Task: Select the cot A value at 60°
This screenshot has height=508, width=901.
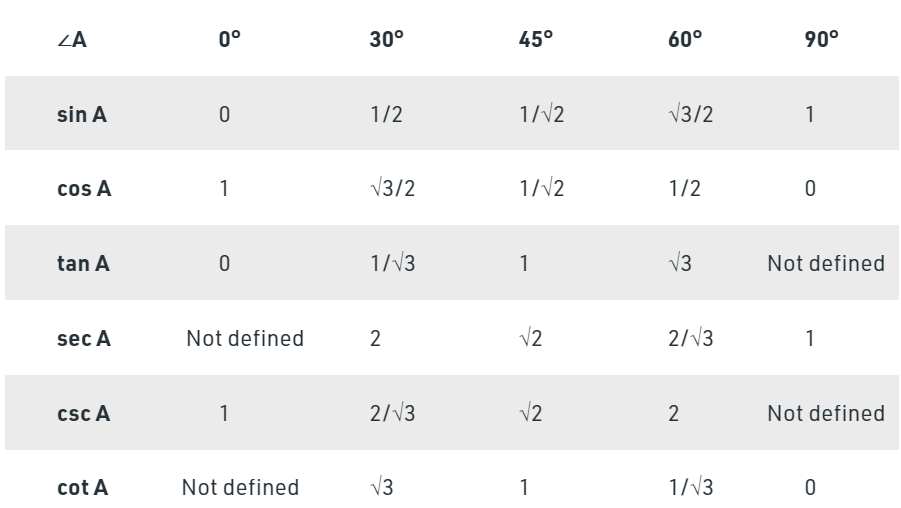Action: 690,488
